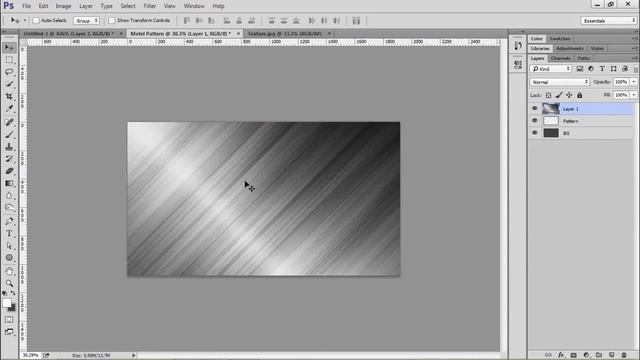Select the Clone Stamp tool
This screenshot has width=640, height=360.
tap(9, 147)
